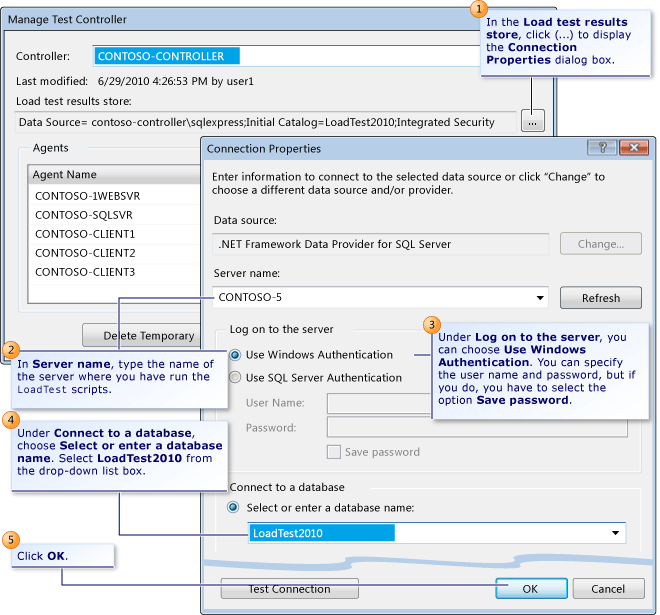The height and width of the screenshot is (615, 660).
Task: Click the Change... data source button
Action: pos(601,244)
